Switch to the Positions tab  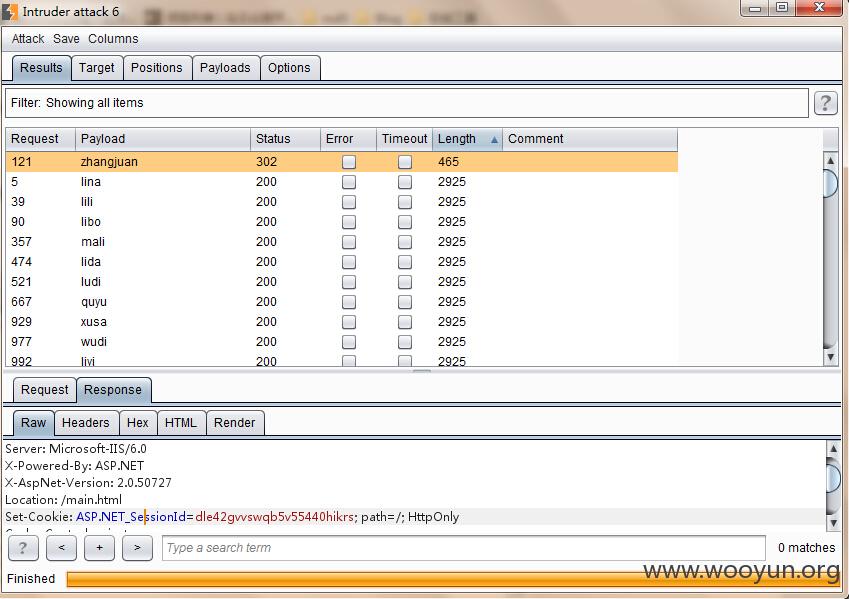[156, 68]
